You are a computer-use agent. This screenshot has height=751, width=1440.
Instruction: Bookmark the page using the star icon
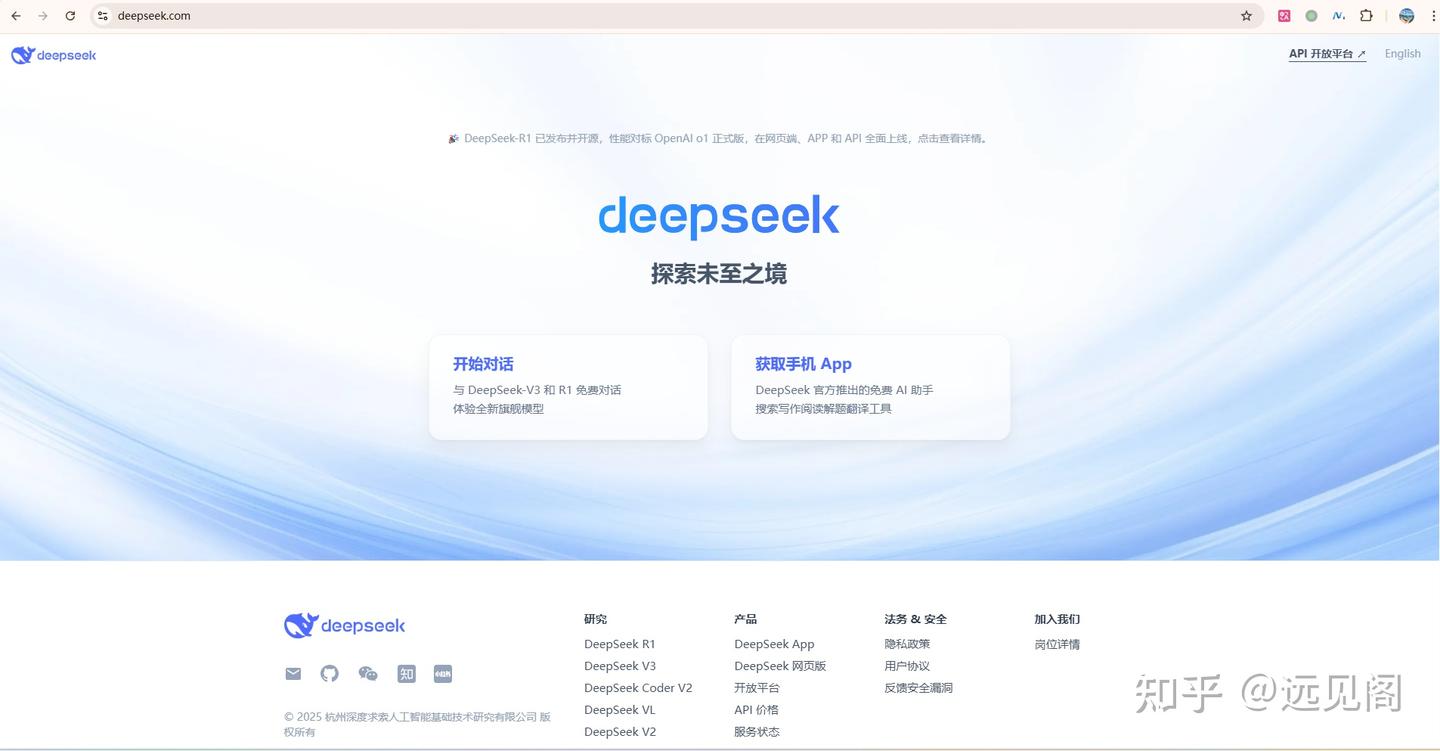pos(1245,15)
